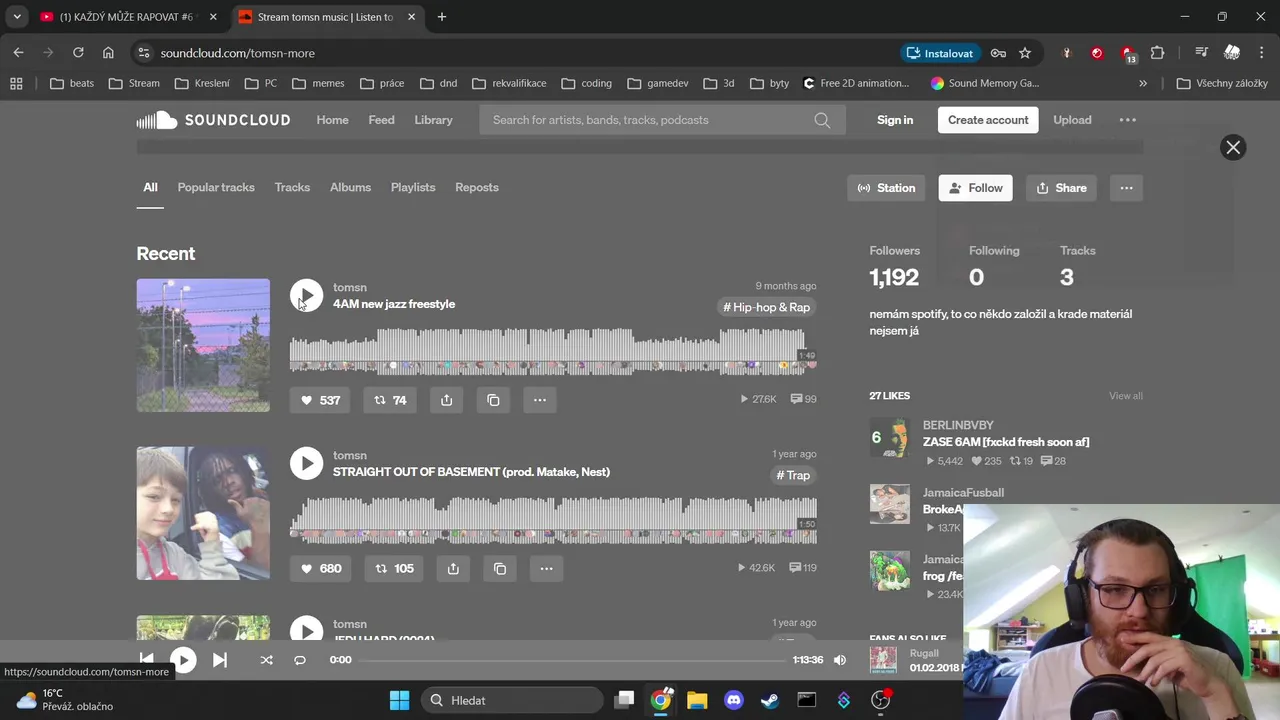Open the SoundCloud header more menu
Image resolution: width=1280 pixels, height=720 pixels.
(1127, 120)
